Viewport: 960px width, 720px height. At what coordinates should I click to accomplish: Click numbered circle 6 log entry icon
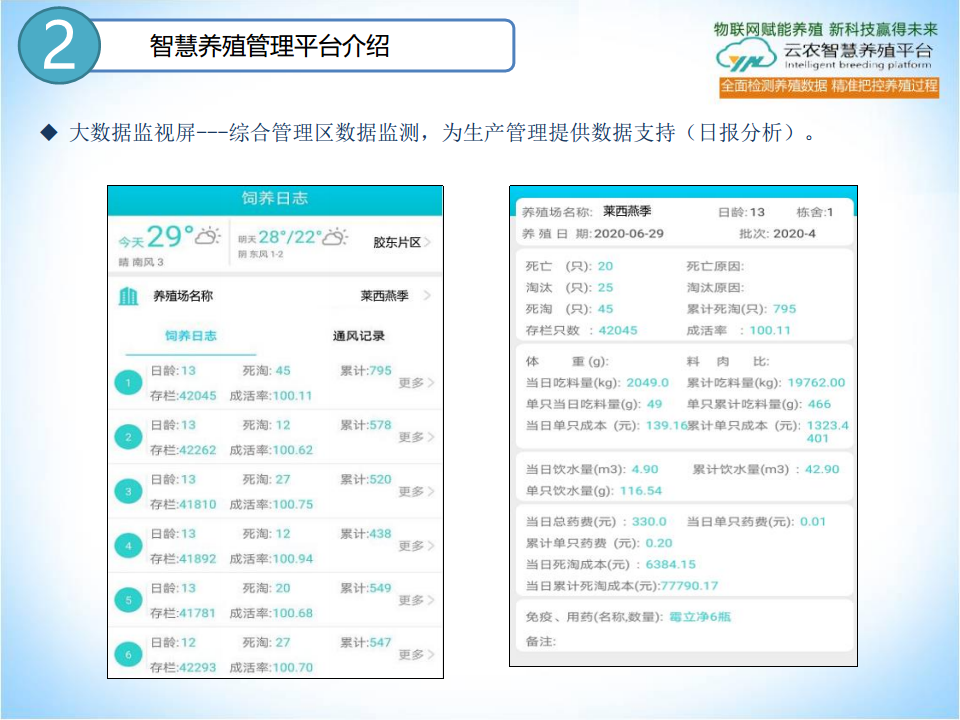[128, 655]
